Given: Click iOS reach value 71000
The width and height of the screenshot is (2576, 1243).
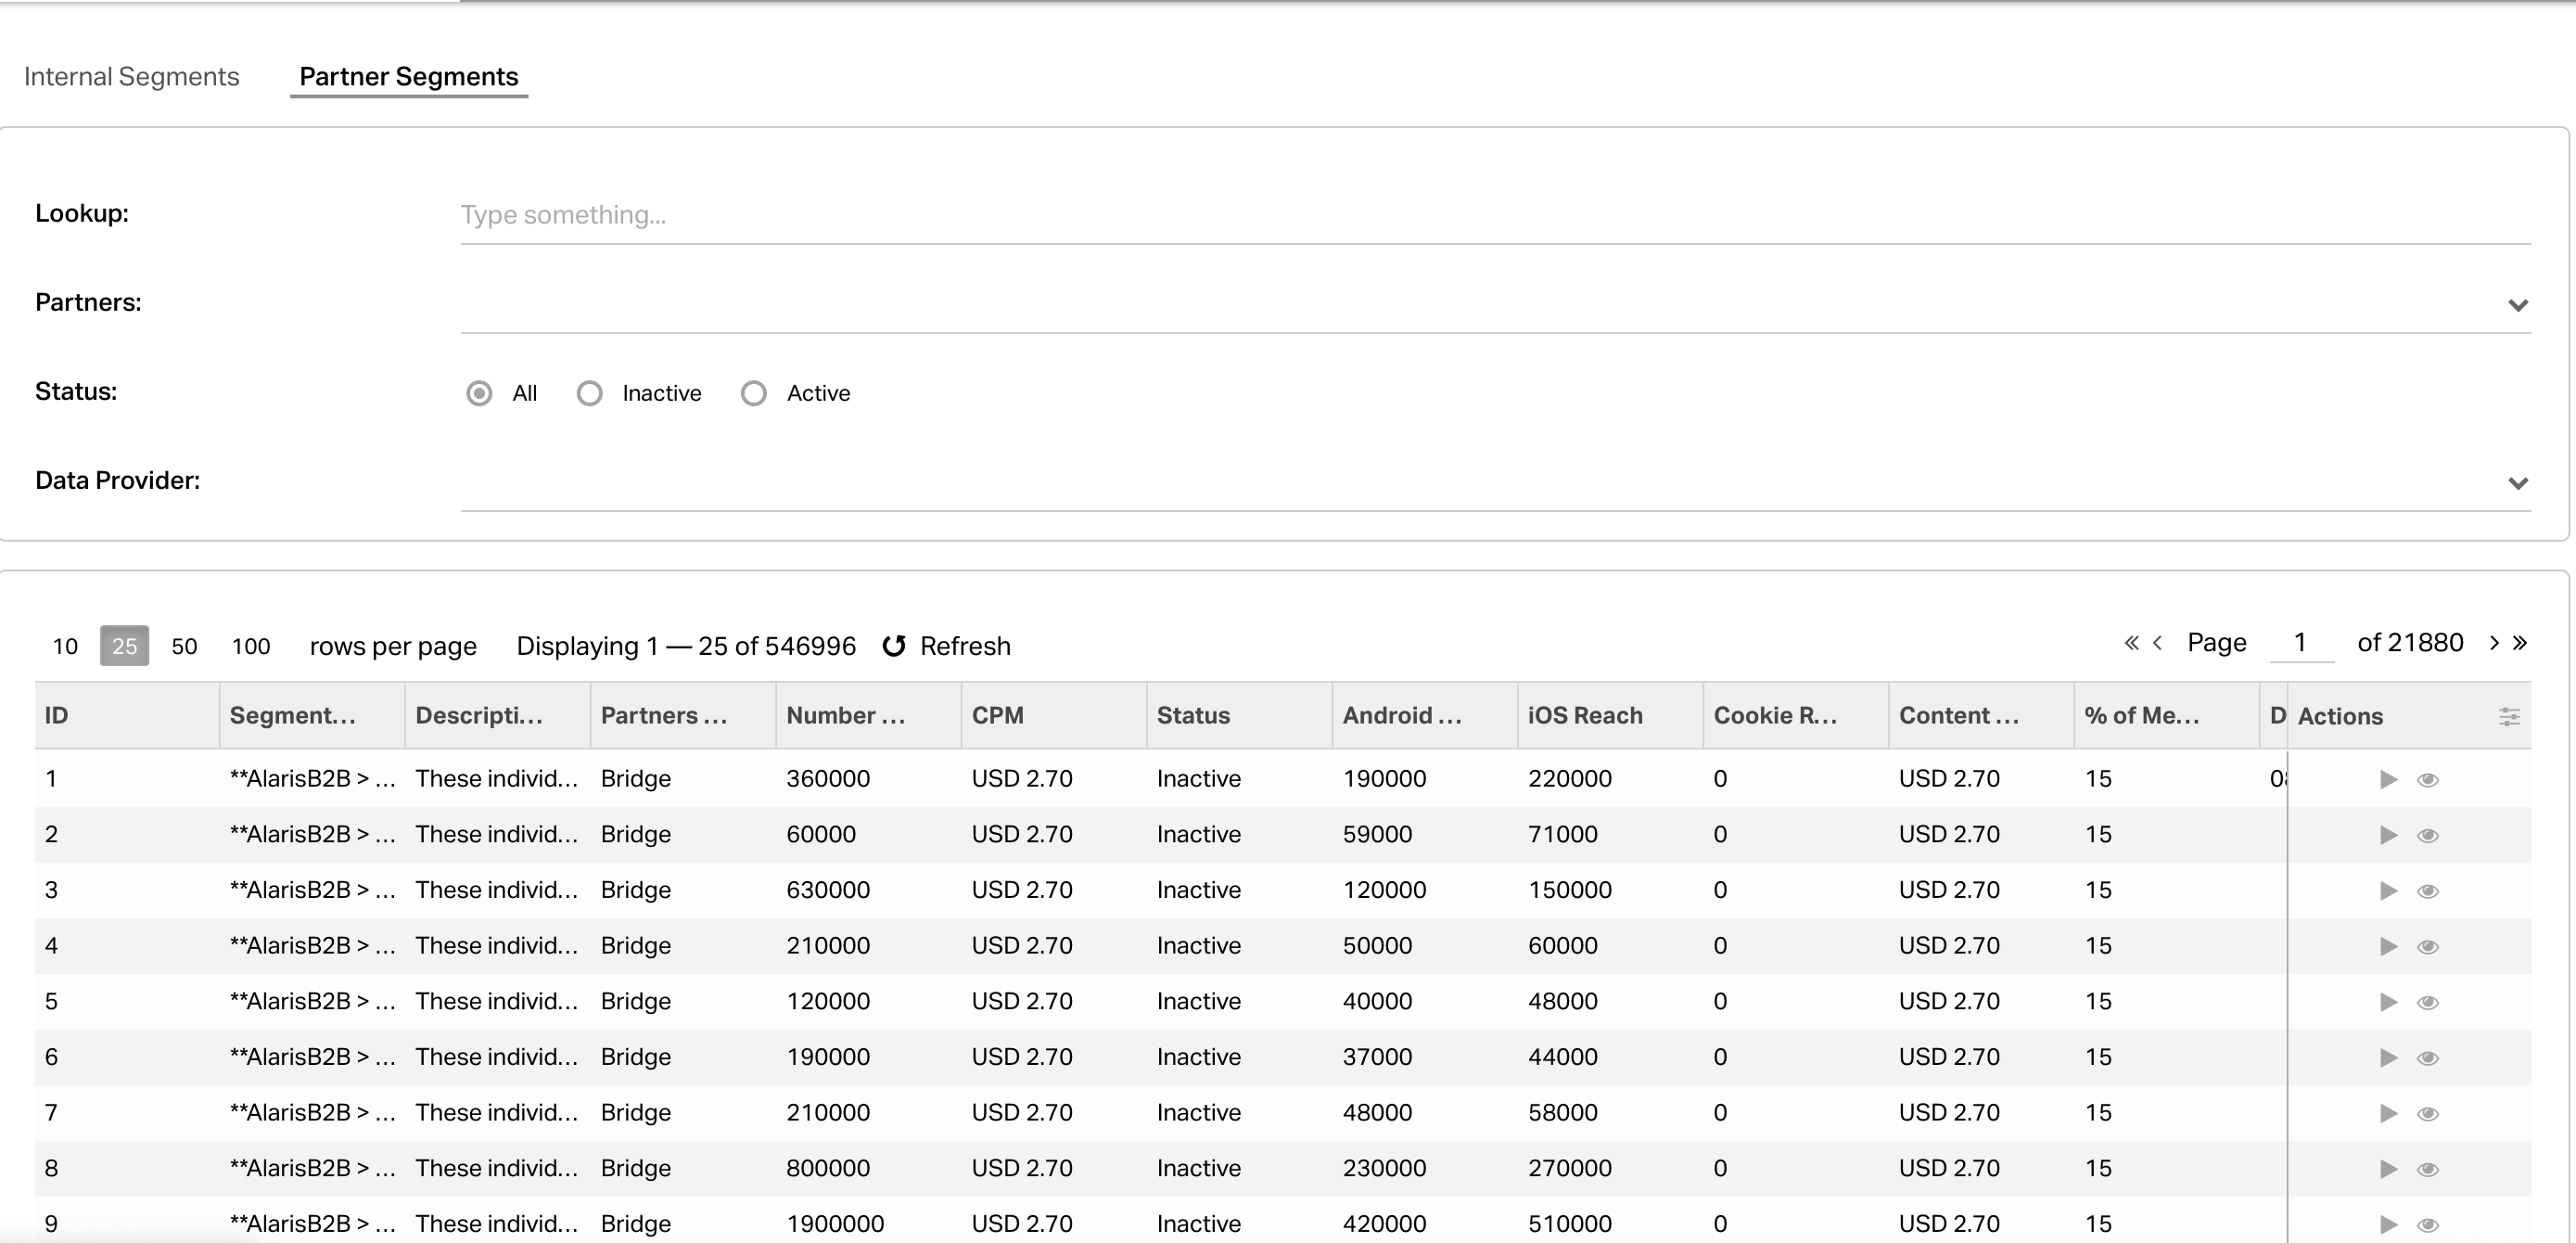Looking at the screenshot, I should [x=1563, y=834].
